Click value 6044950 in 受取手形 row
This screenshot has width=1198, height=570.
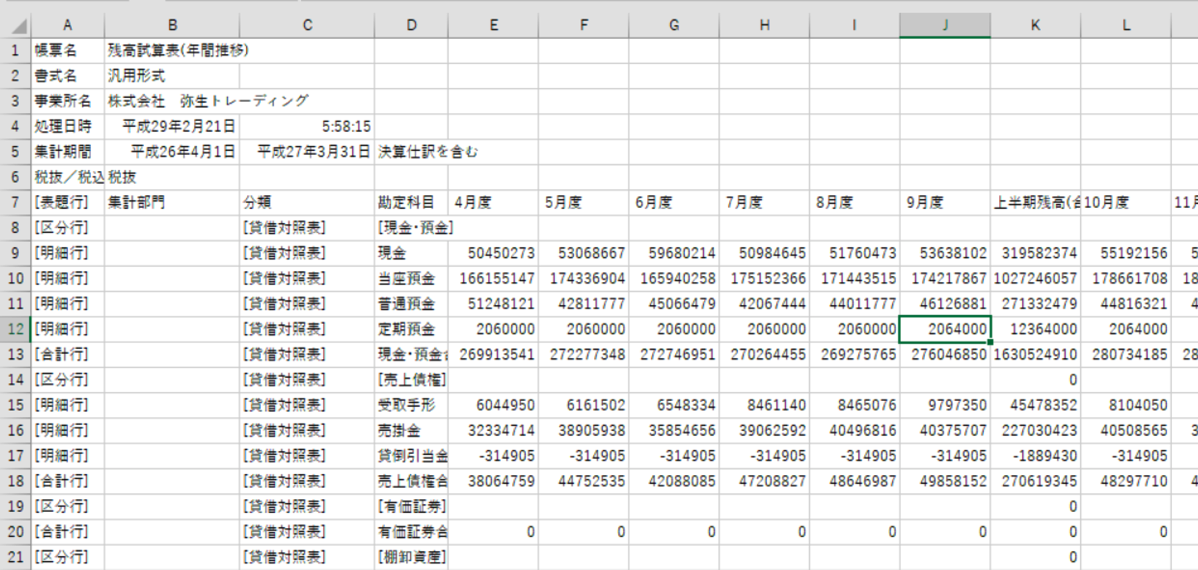[x=494, y=406]
